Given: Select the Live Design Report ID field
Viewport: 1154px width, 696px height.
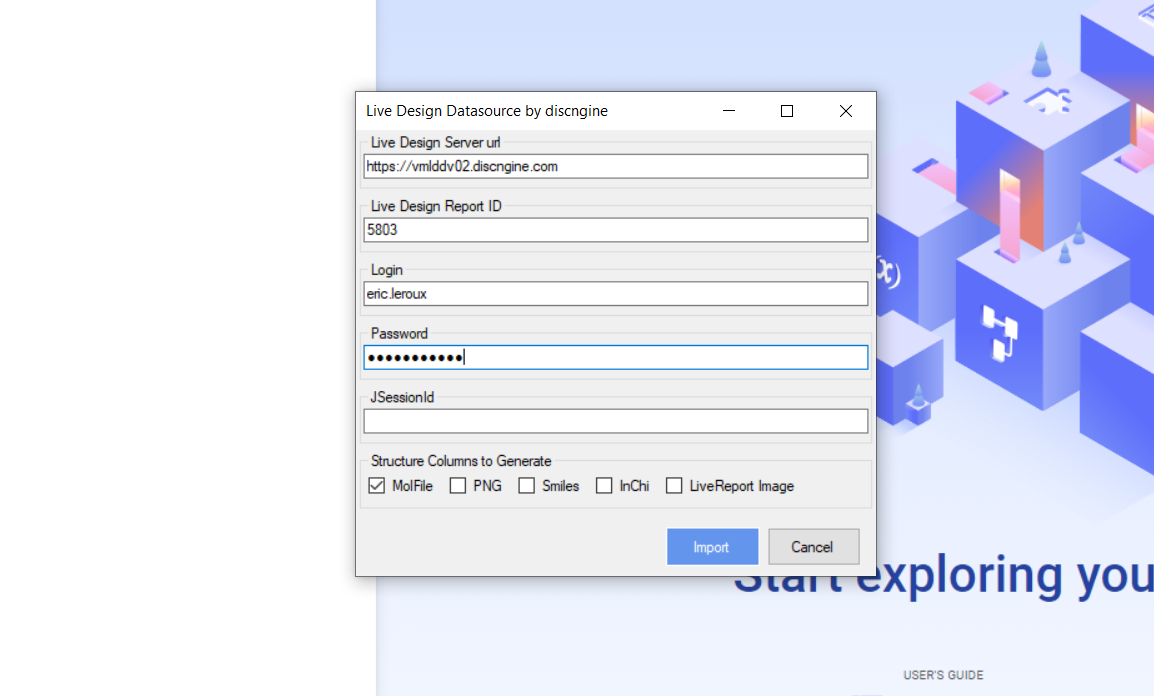Looking at the screenshot, I should coord(615,229).
